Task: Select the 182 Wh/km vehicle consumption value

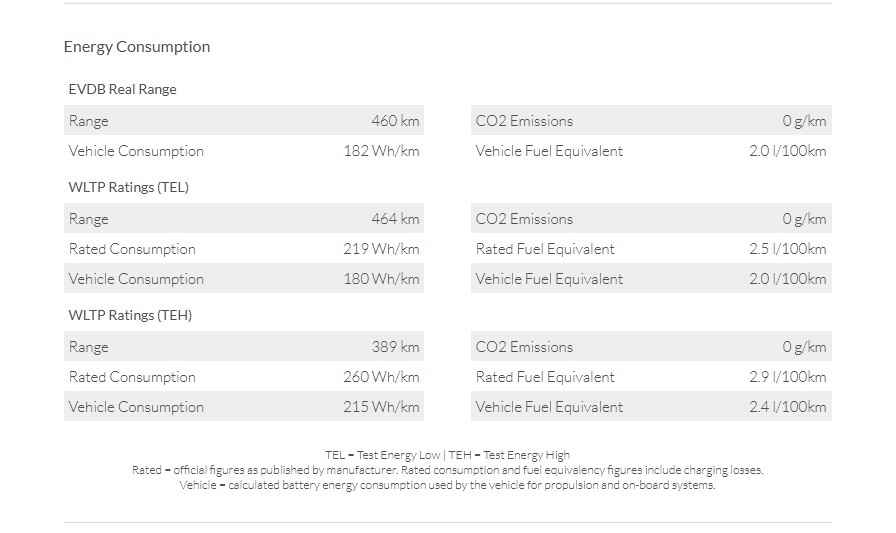Action: (x=381, y=151)
